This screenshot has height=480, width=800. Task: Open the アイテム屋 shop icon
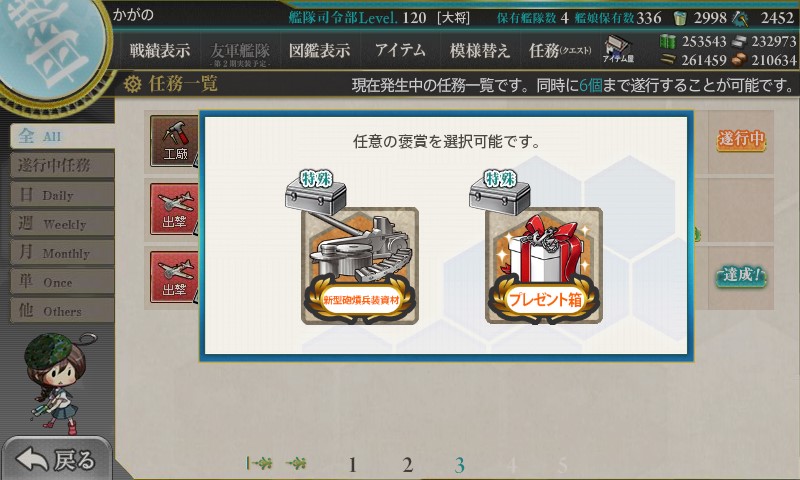(x=618, y=49)
